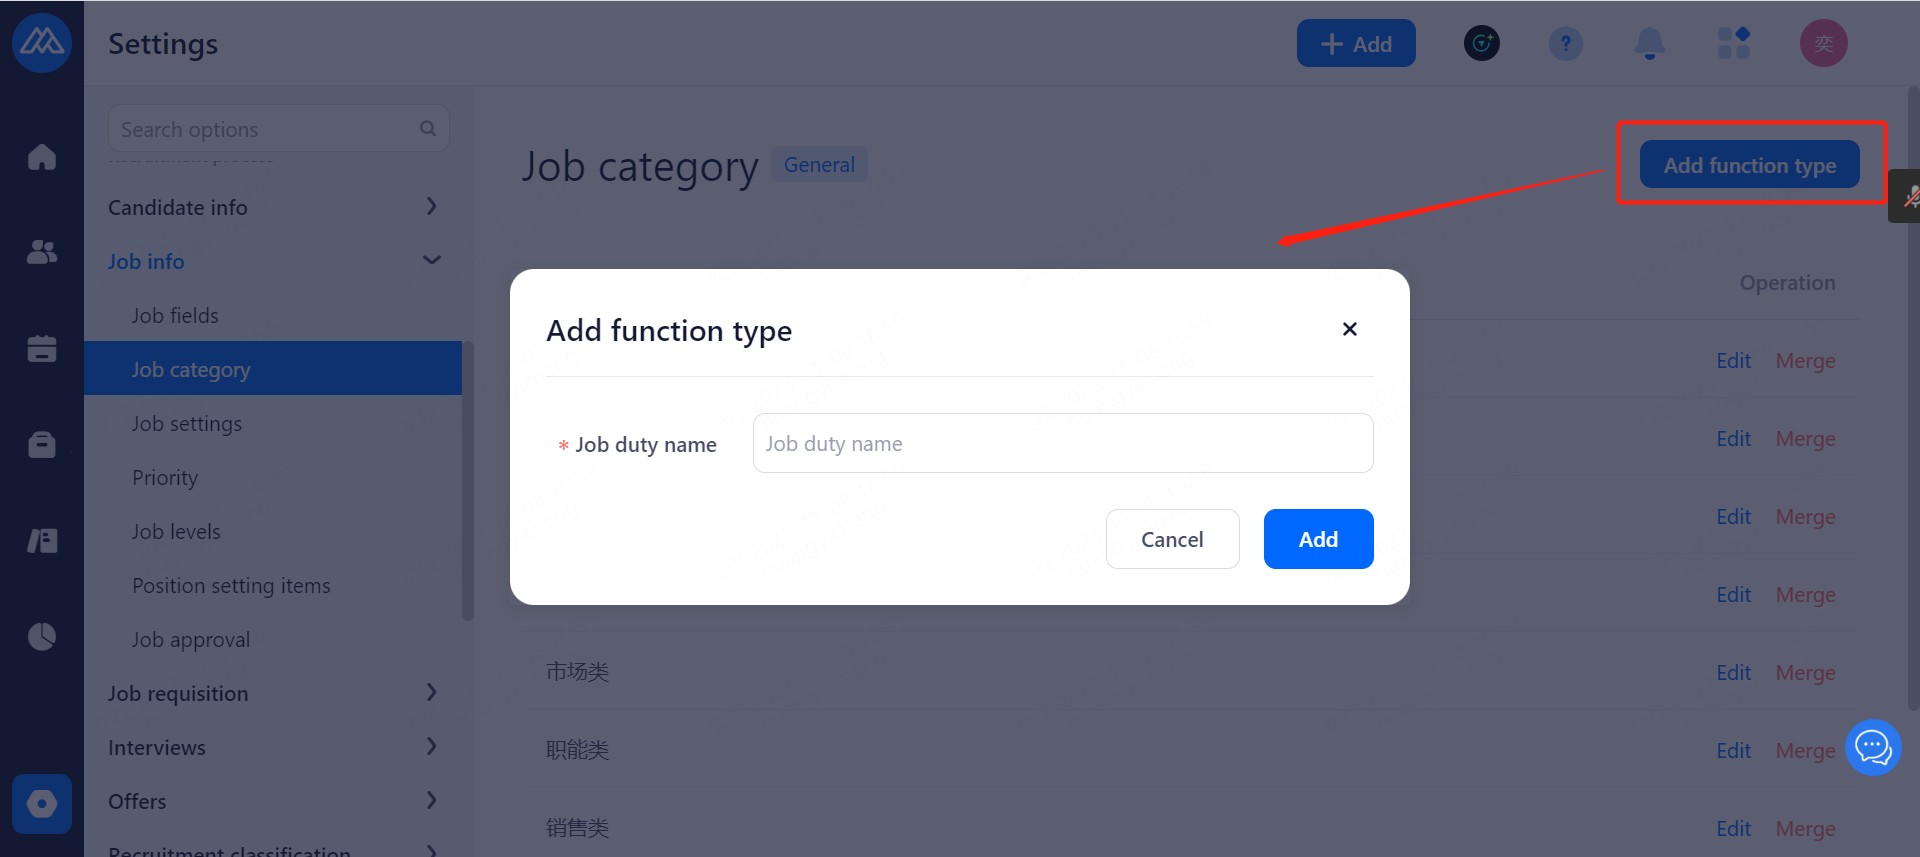This screenshot has height=857, width=1920.
Task: Open the apps grid icon
Action: (x=1733, y=44)
